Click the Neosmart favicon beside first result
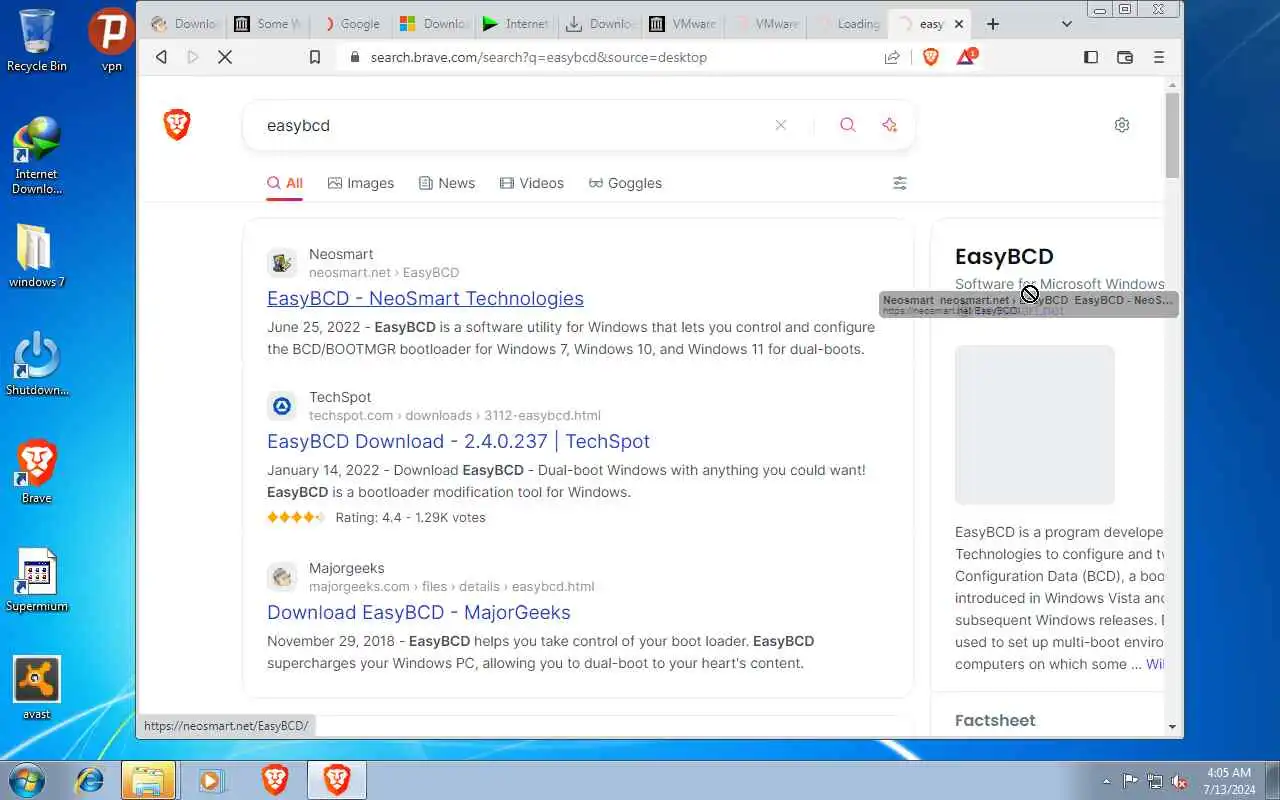The image size is (1280, 800). pyautogui.click(x=282, y=263)
